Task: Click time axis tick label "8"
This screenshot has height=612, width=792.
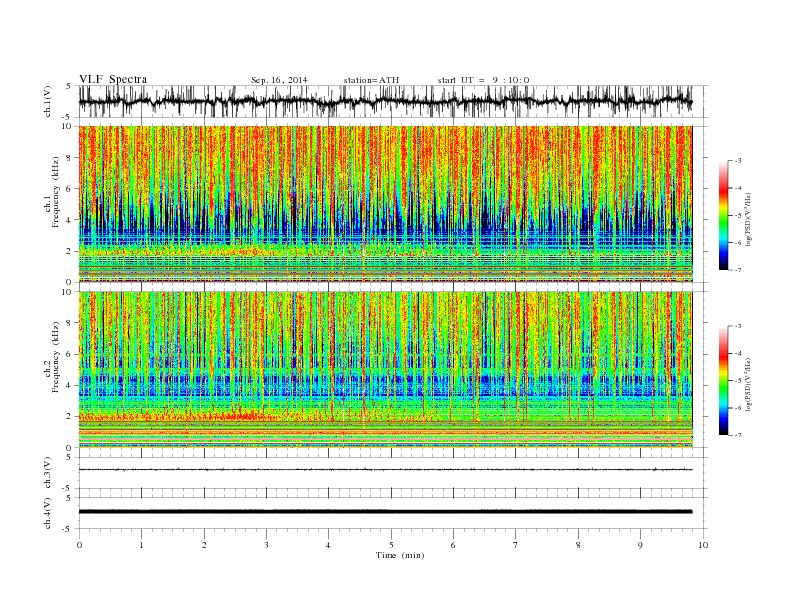Action: coord(578,545)
